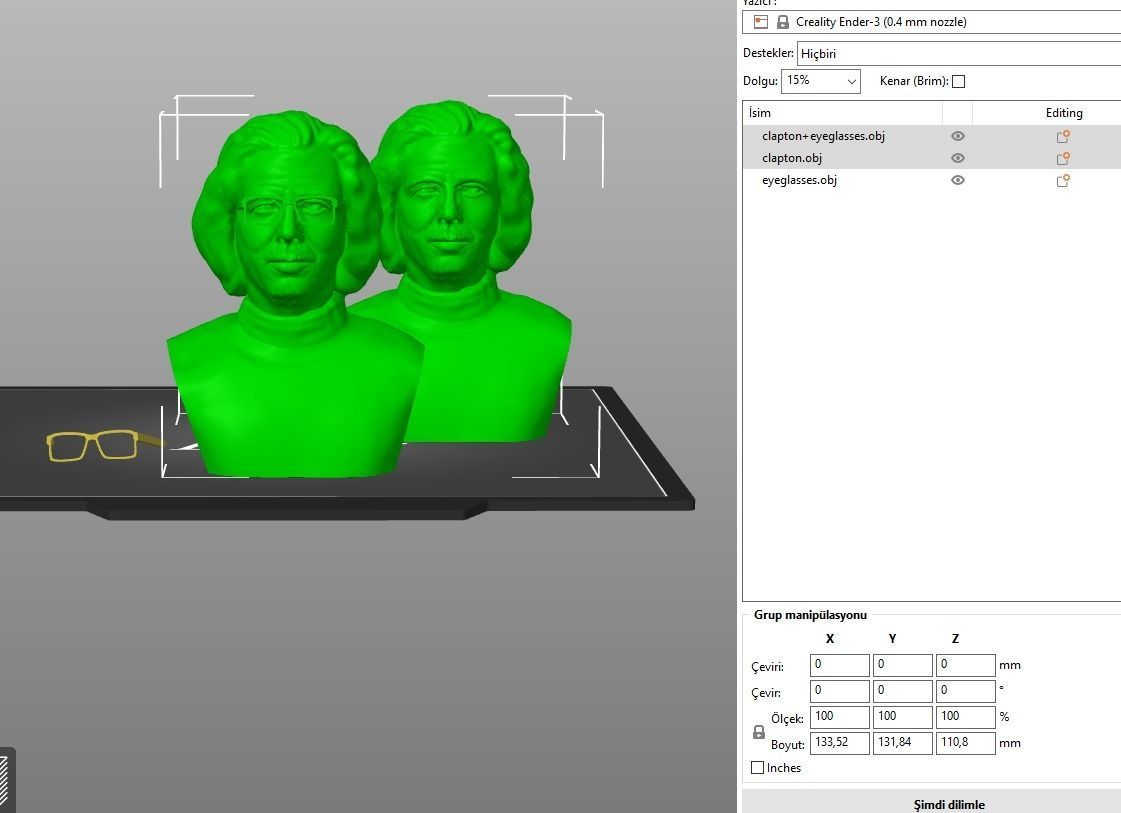1121x813 pixels.
Task: Click the Çeviri Y input field
Action: point(902,665)
